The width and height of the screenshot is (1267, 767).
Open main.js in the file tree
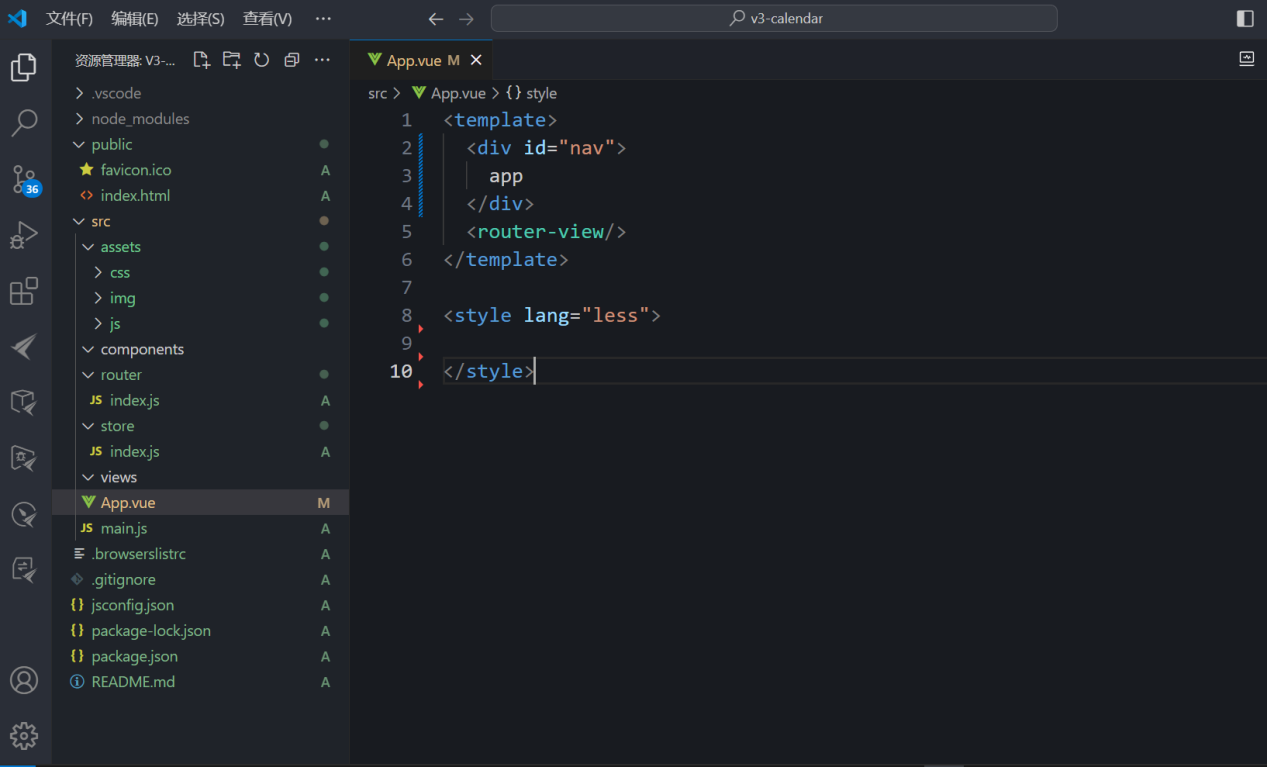pyautogui.click(x=123, y=529)
